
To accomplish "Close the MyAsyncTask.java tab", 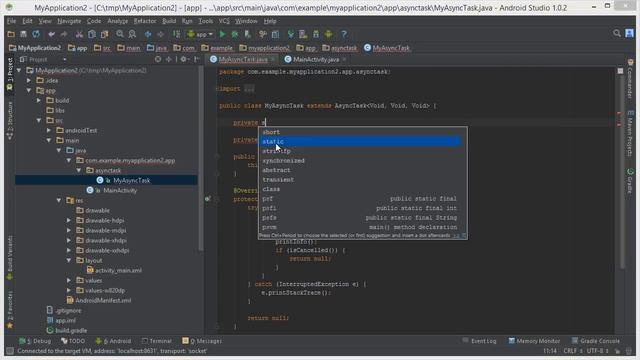I will click(x=273, y=60).
